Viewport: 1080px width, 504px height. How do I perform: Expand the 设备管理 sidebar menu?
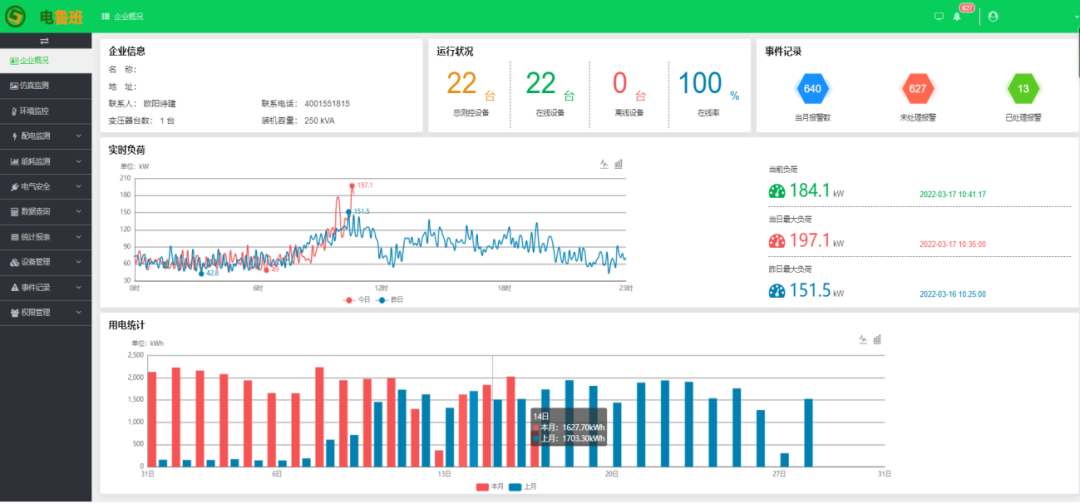point(44,262)
